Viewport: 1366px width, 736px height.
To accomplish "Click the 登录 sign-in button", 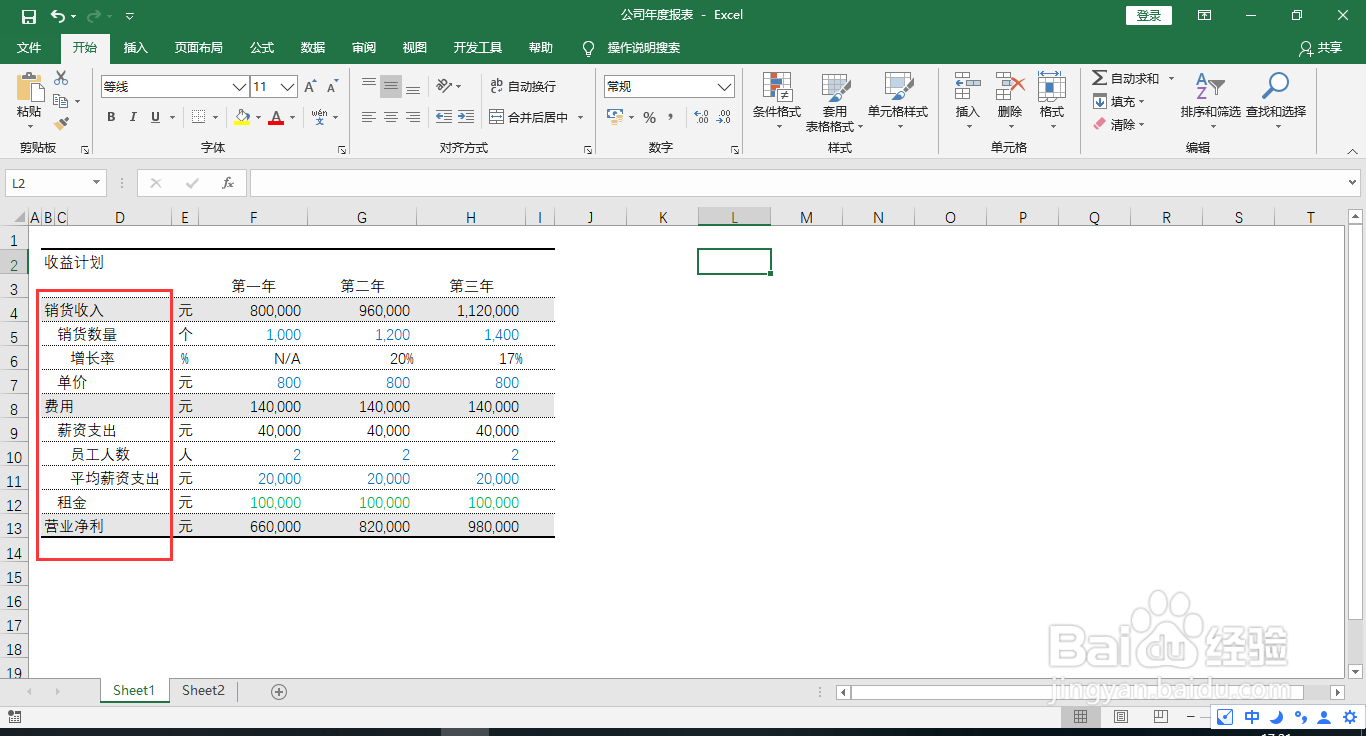I will 1148,15.
